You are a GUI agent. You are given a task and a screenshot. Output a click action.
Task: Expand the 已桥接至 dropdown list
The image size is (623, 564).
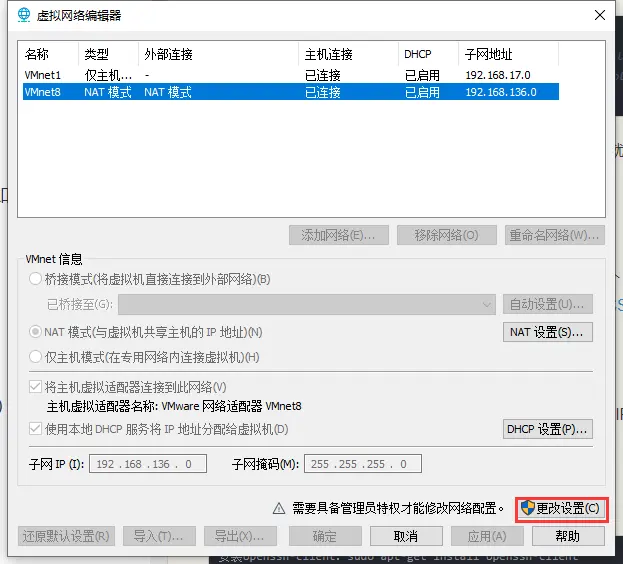(486, 304)
